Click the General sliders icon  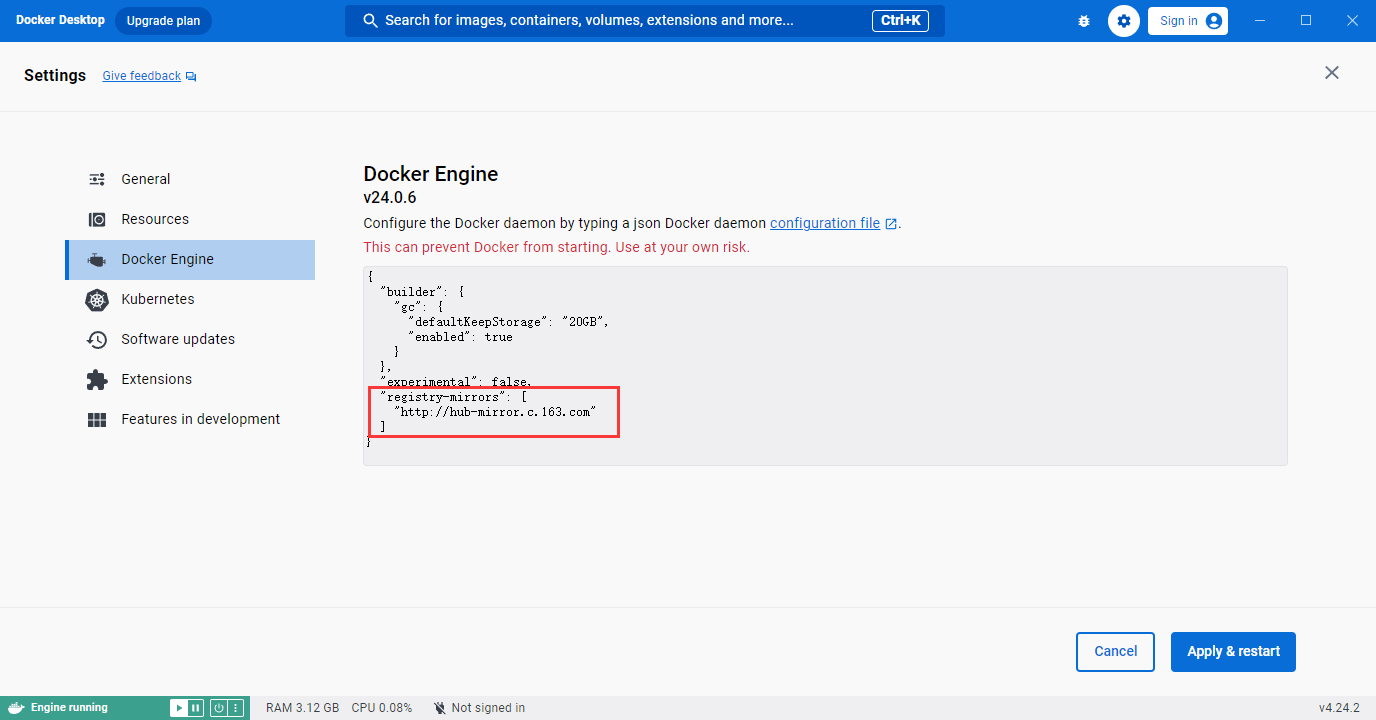(97, 179)
